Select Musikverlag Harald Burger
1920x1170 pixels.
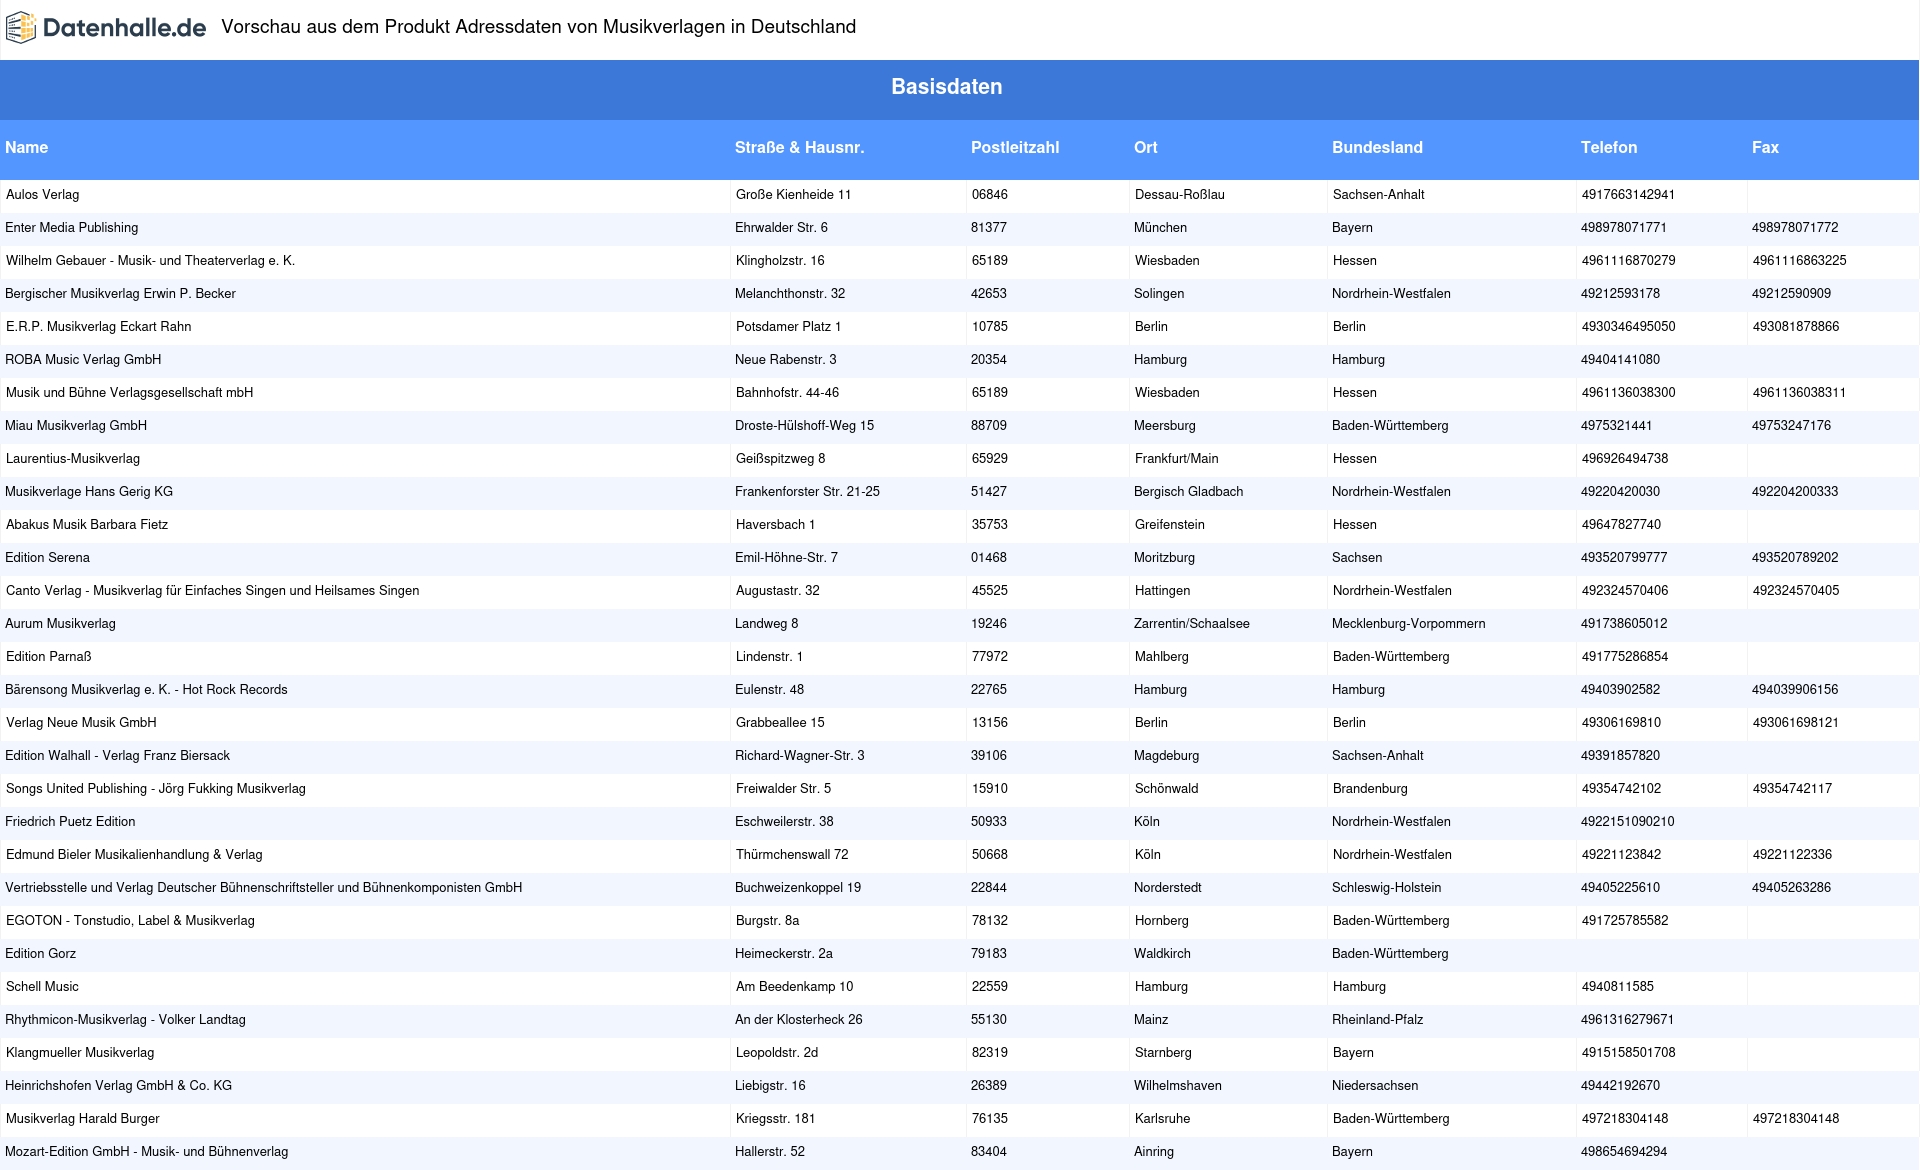[82, 1119]
